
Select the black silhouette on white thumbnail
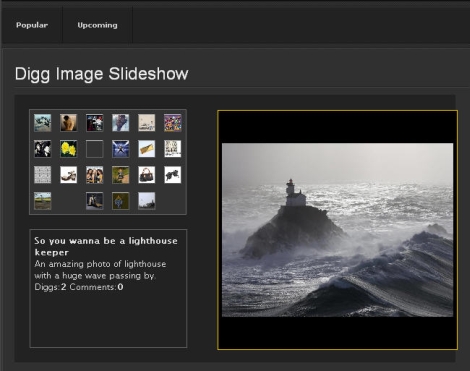tap(173, 175)
